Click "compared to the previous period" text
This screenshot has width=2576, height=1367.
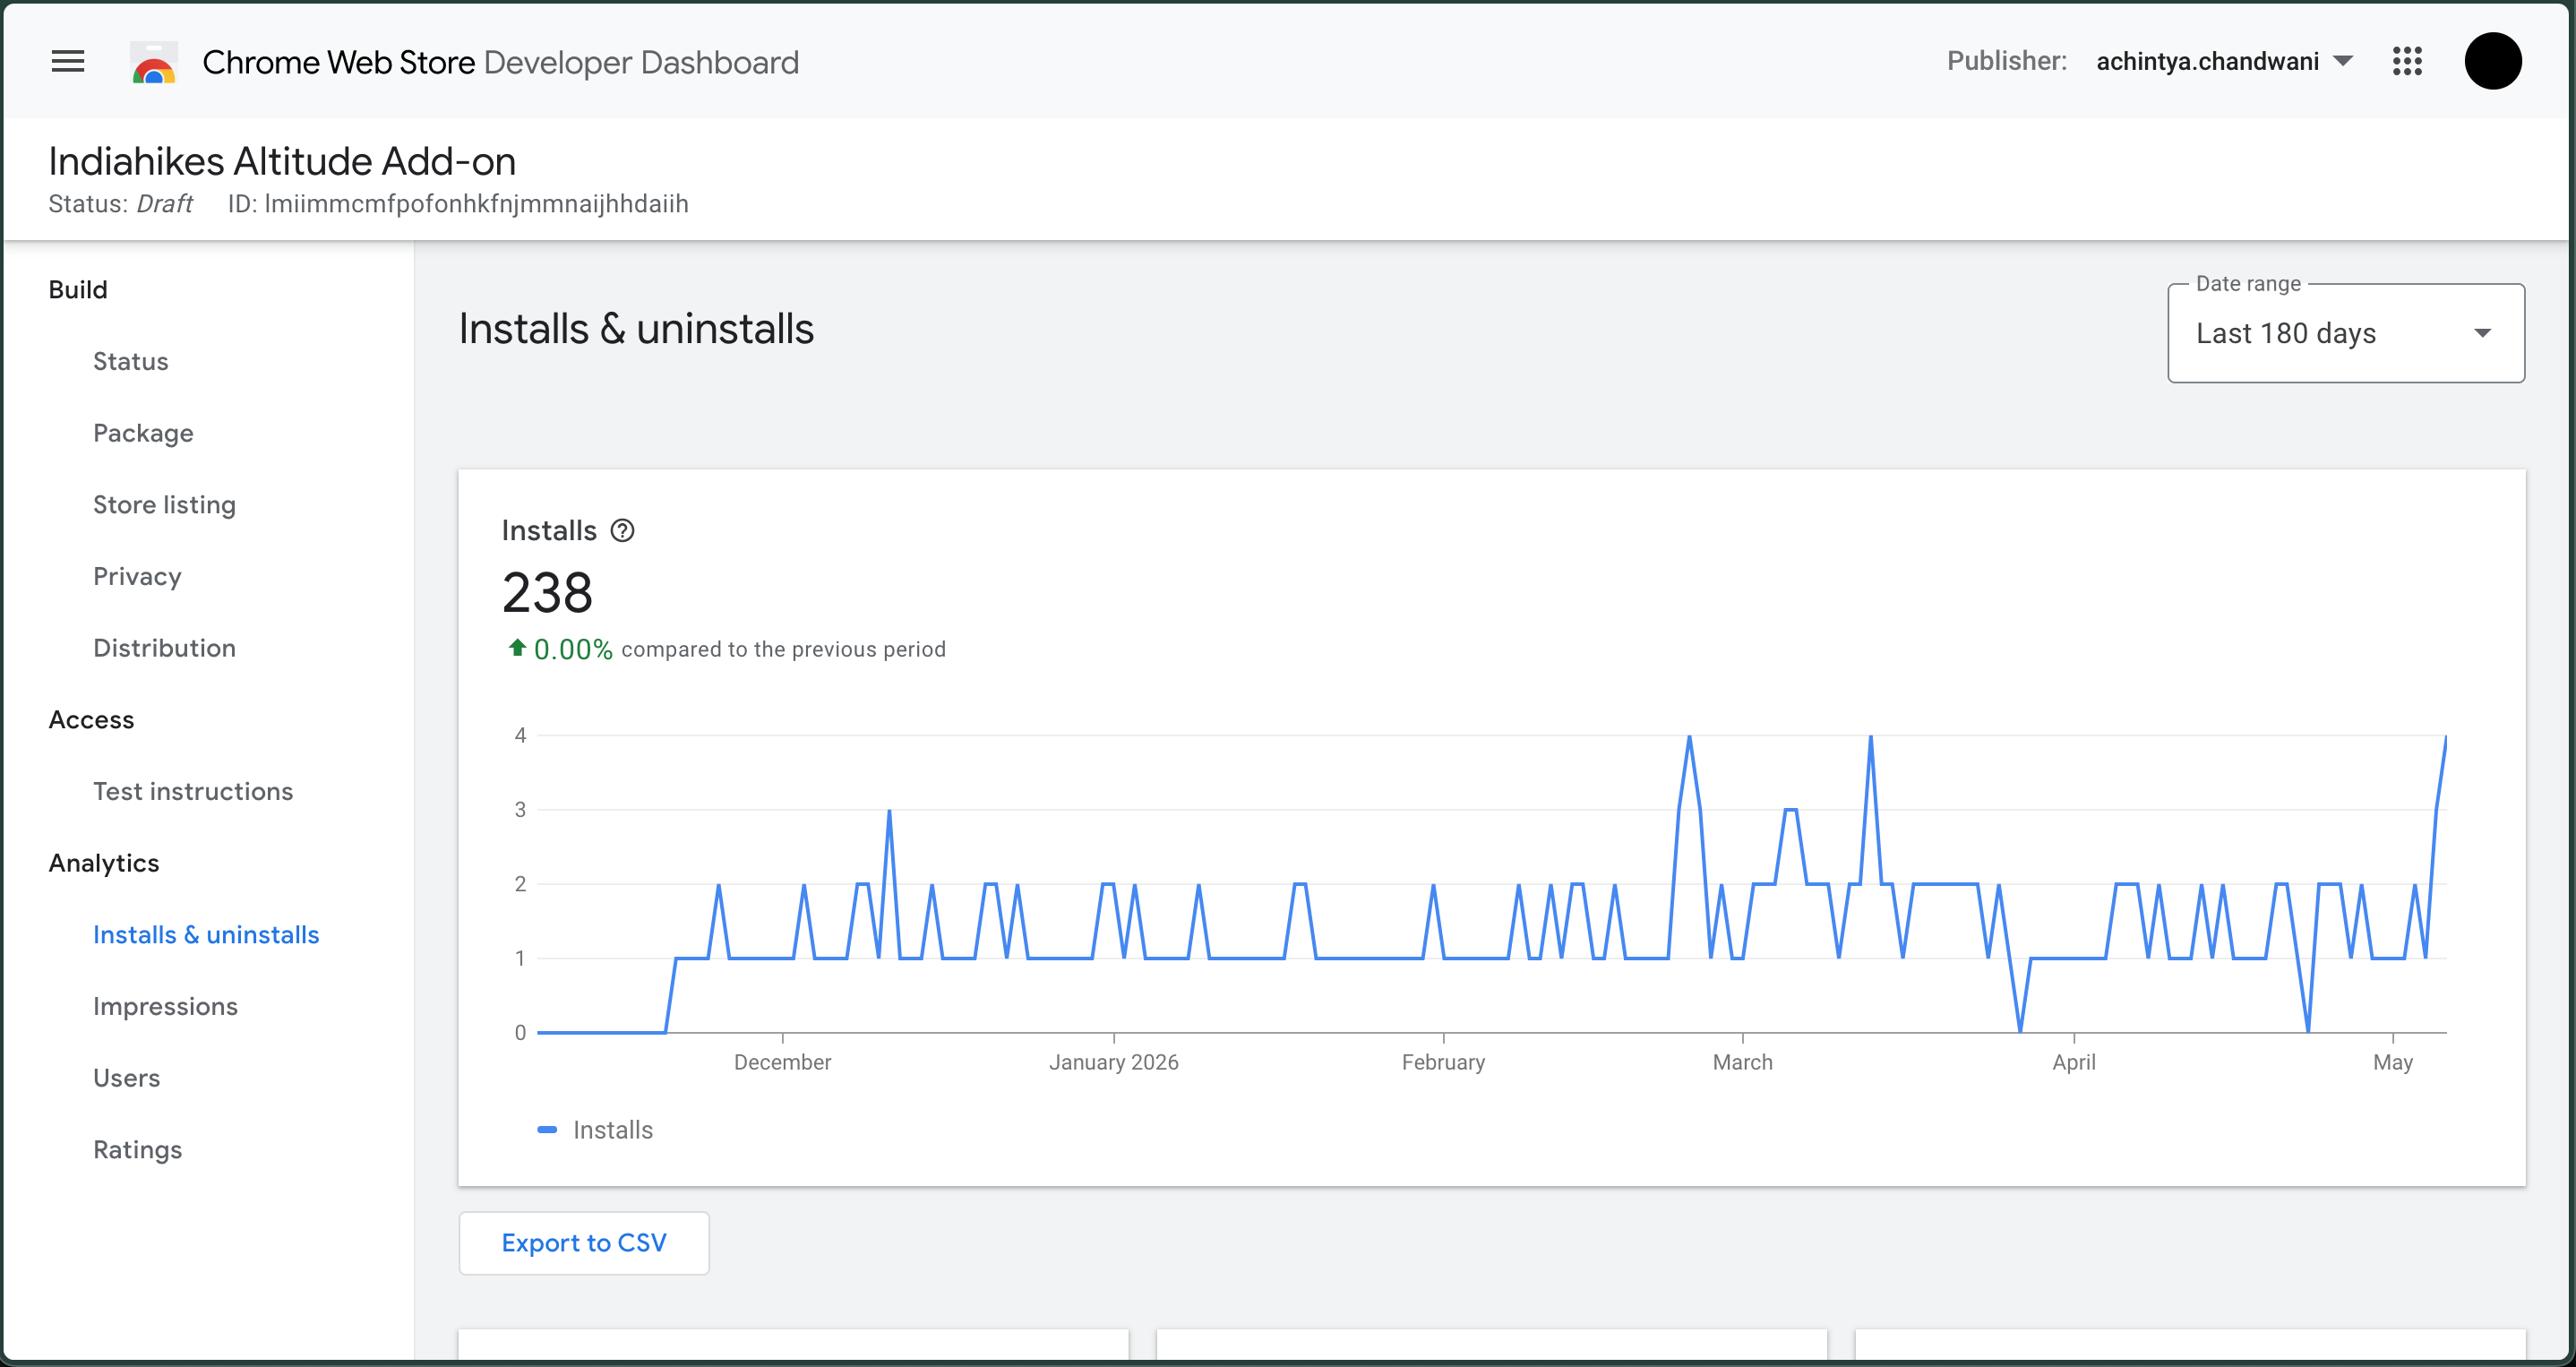click(x=783, y=649)
